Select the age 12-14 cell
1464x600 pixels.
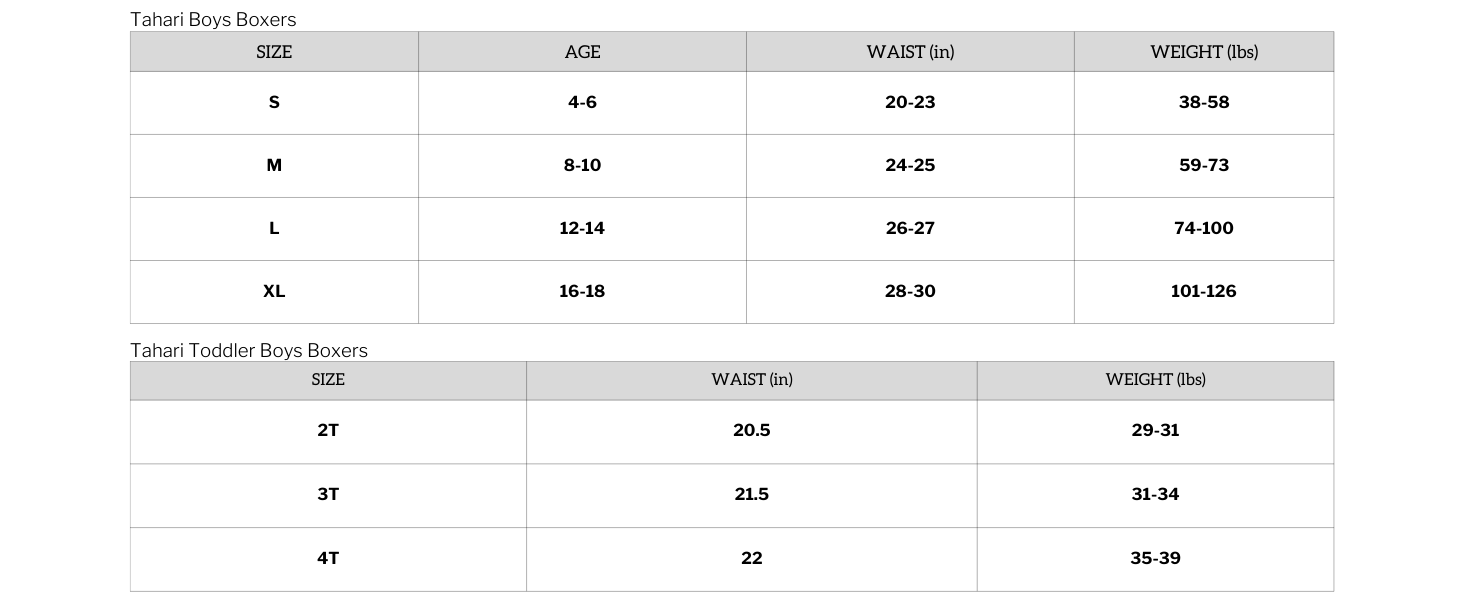pos(582,229)
